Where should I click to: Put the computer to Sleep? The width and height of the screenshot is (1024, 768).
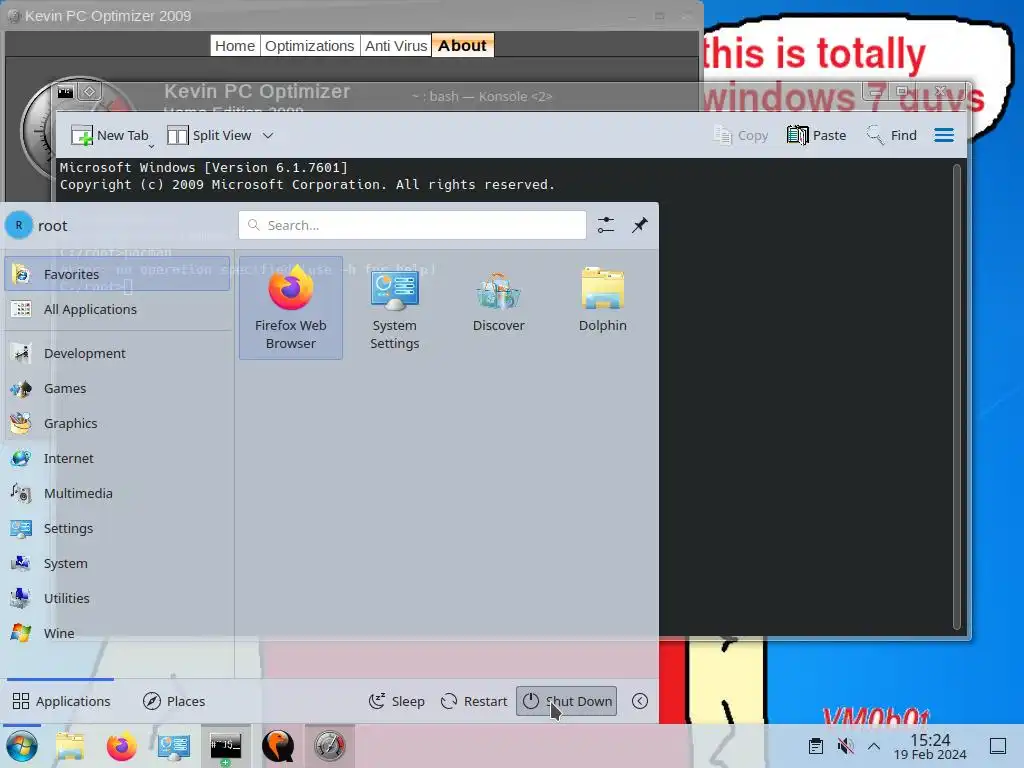(396, 701)
